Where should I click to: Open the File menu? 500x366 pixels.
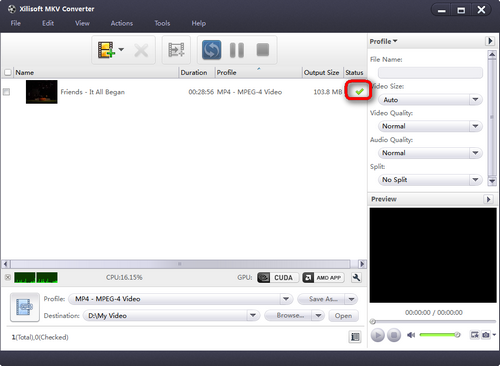coord(15,23)
